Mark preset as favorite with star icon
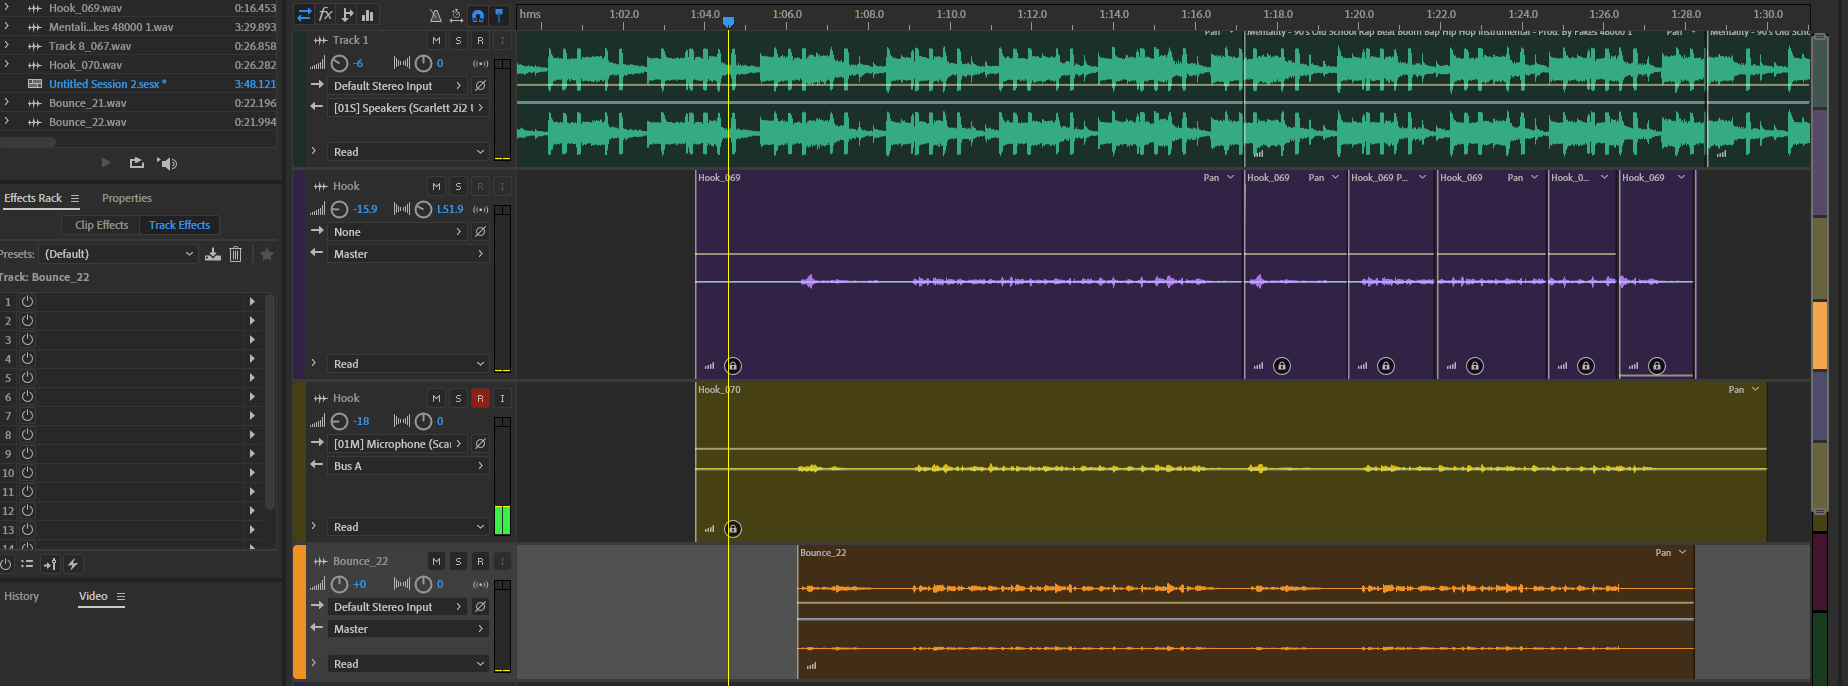This screenshot has width=1848, height=686. (x=267, y=254)
